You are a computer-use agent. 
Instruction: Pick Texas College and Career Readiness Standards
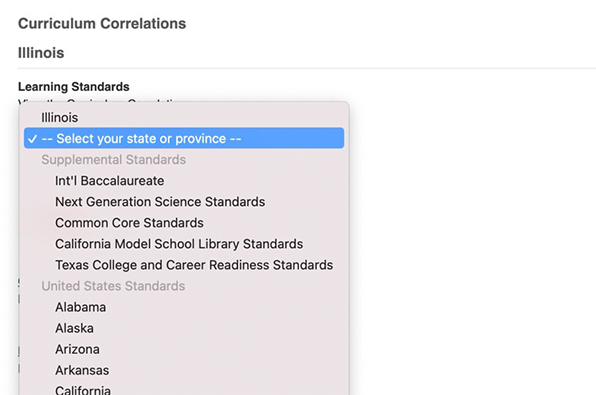(x=184, y=265)
